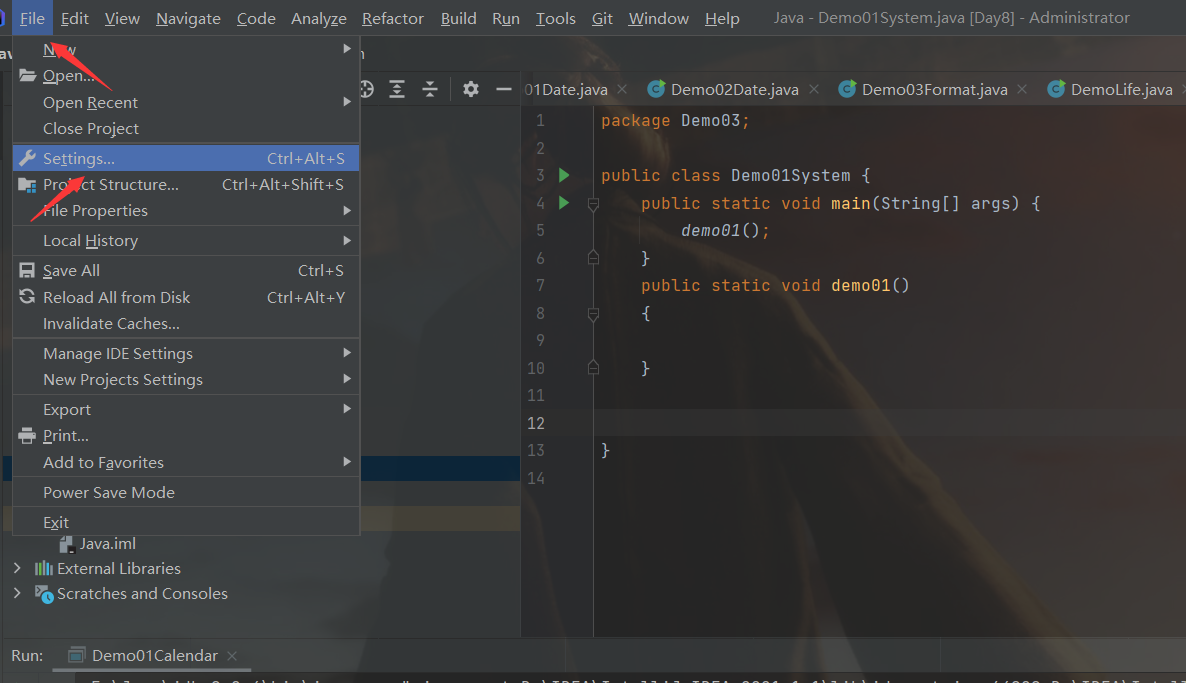Screen dimensions: 1186x683
Task: Open the Edit menu
Action: click(74, 18)
